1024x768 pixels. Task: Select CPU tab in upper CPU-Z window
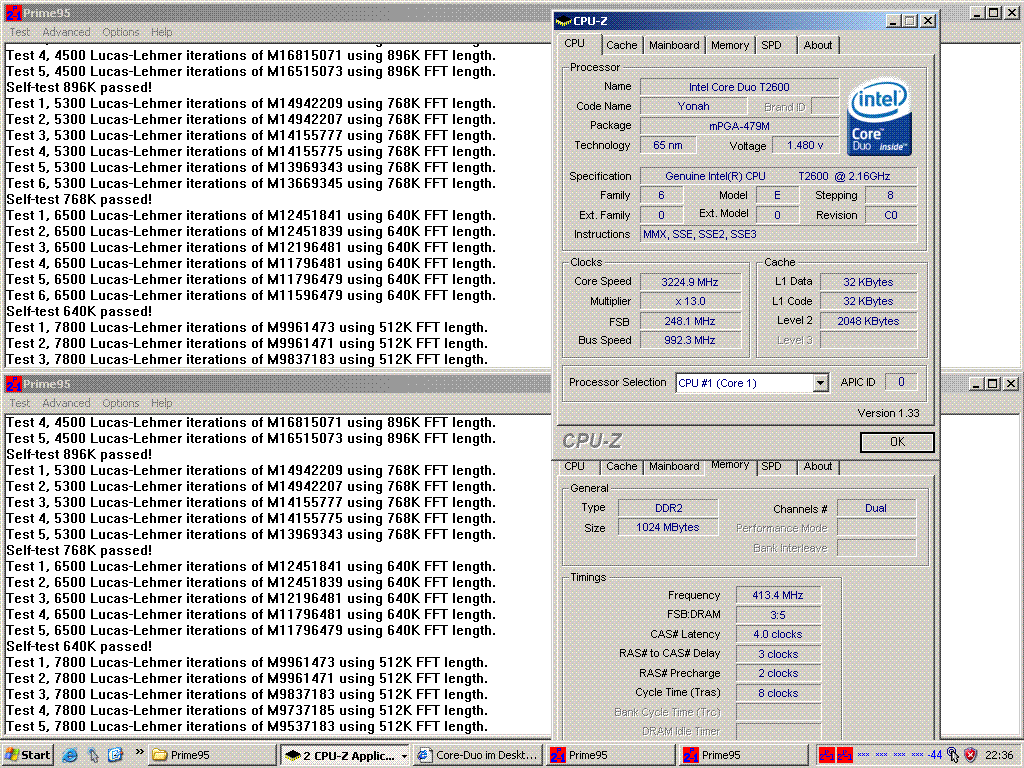[x=575, y=44]
